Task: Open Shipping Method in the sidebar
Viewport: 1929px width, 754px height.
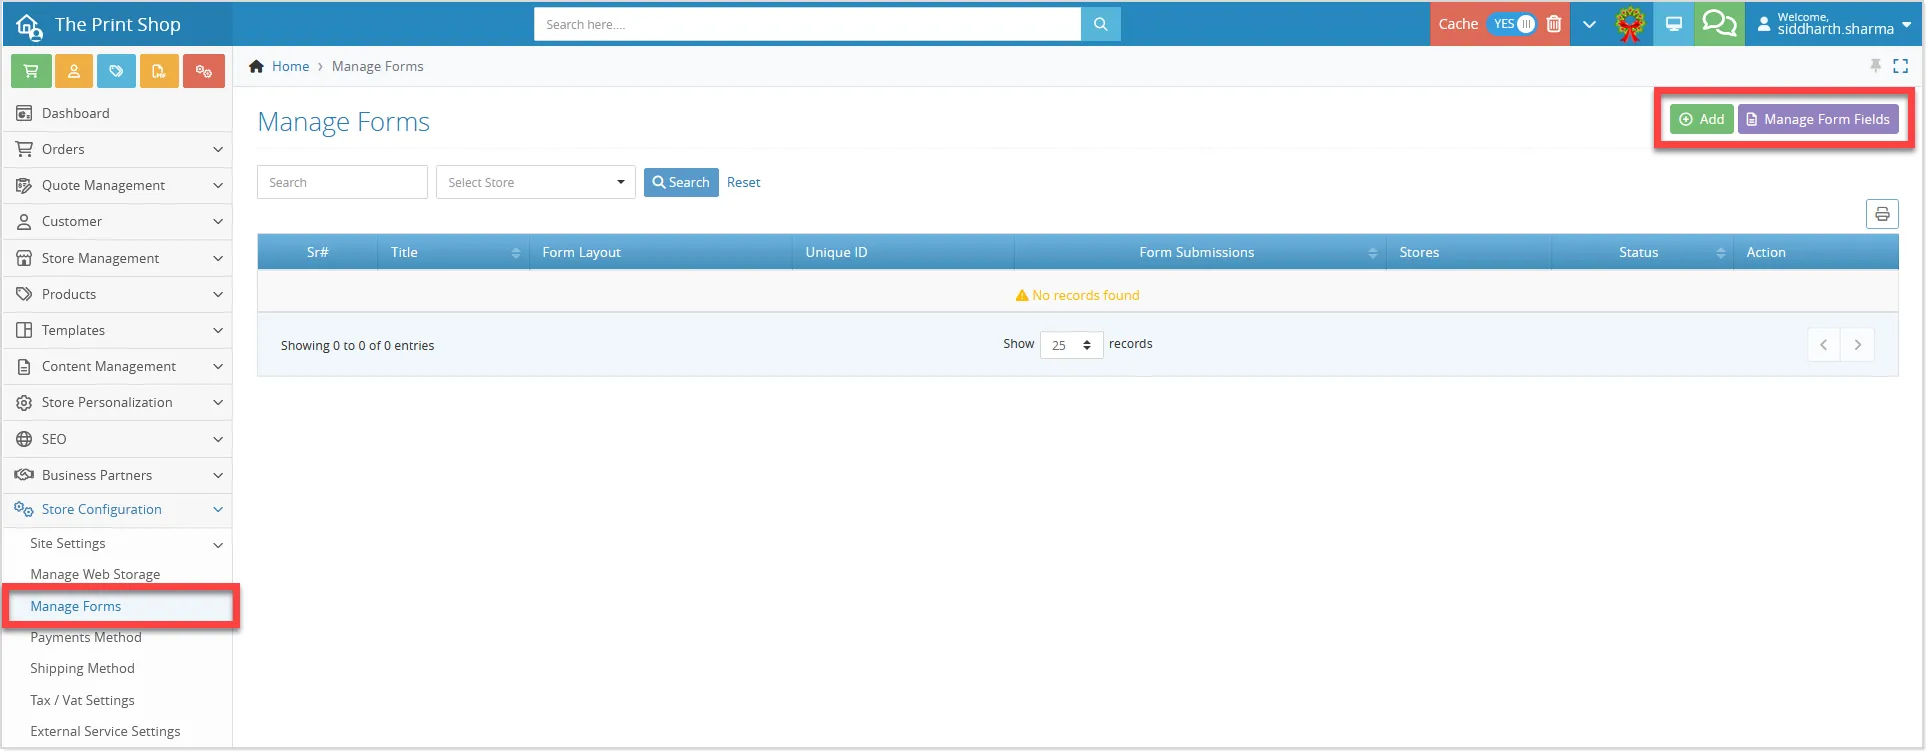Action: click(82, 668)
